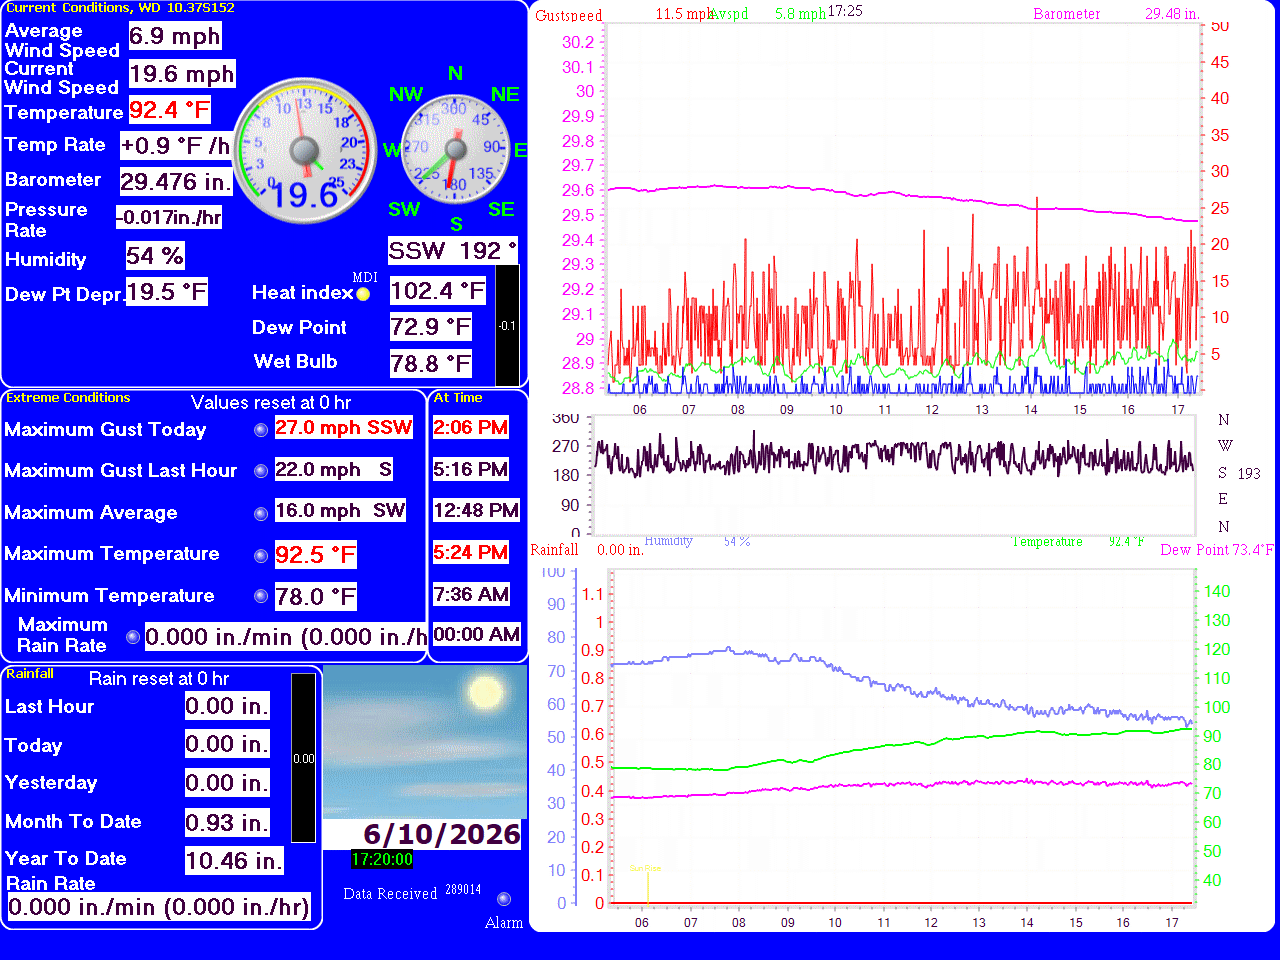Select the Heat index value 102.4 °F
The width and height of the screenshot is (1280, 960).
pyautogui.click(x=438, y=291)
